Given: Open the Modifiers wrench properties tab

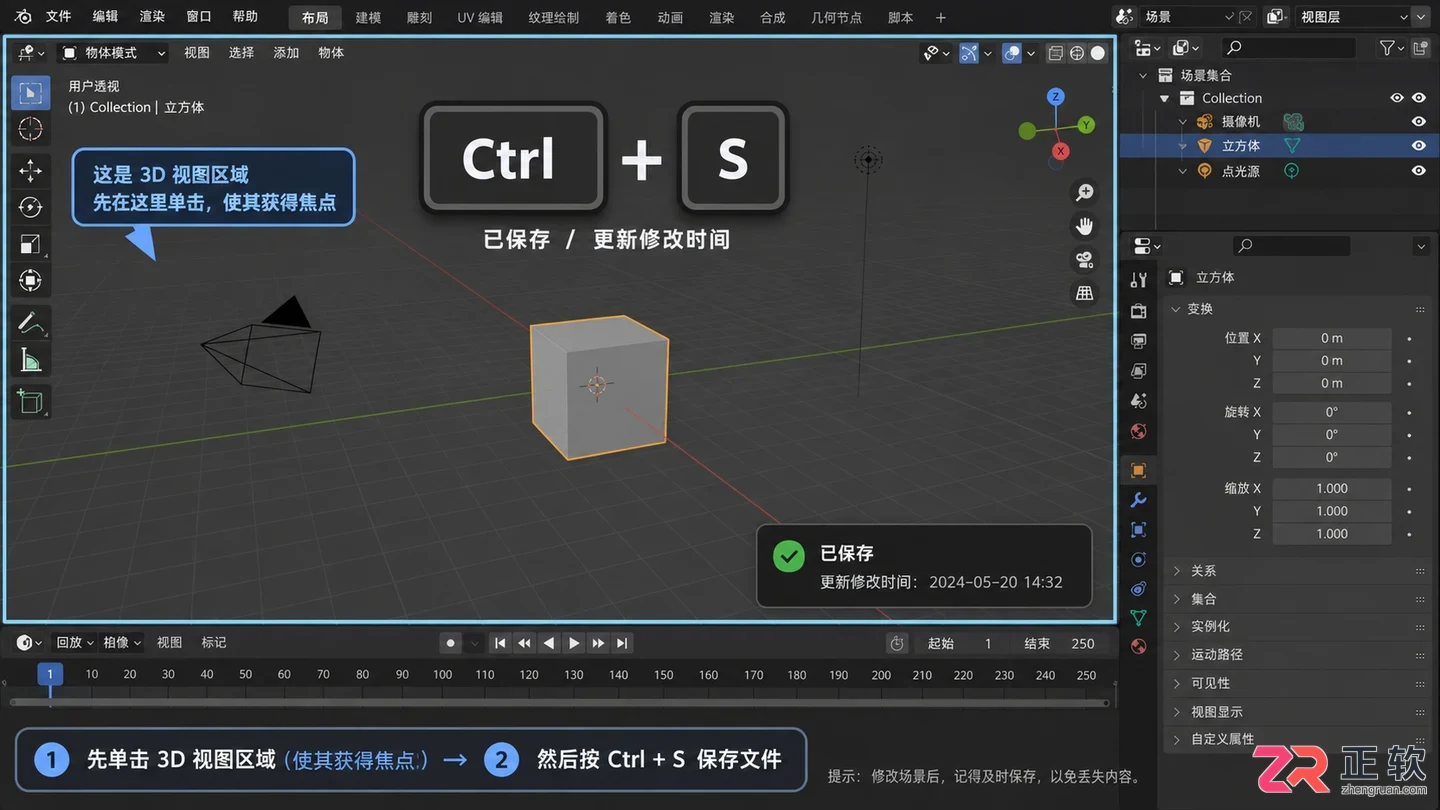Looking at the screenshot, I should click(x=1138, y=500).
